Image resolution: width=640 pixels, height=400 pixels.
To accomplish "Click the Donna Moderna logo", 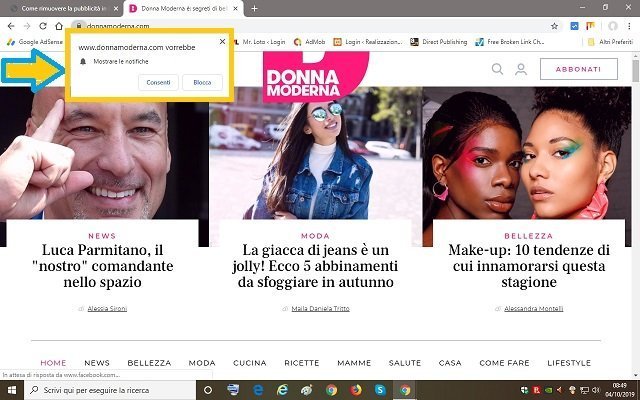I will pyautogui.click(x=315, y=75).
